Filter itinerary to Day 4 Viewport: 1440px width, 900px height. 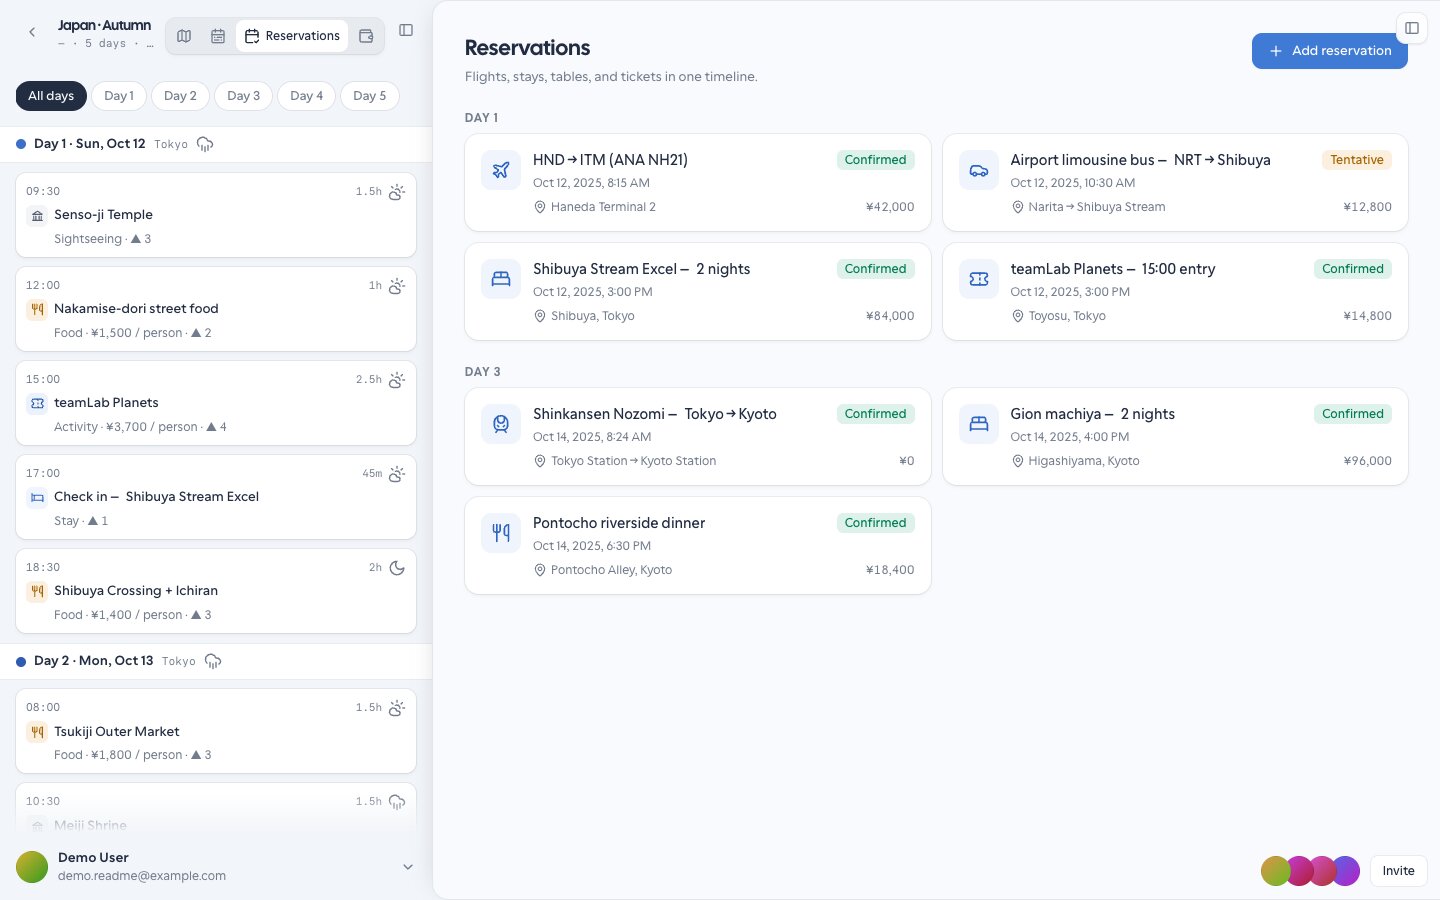tap(307, 96)
